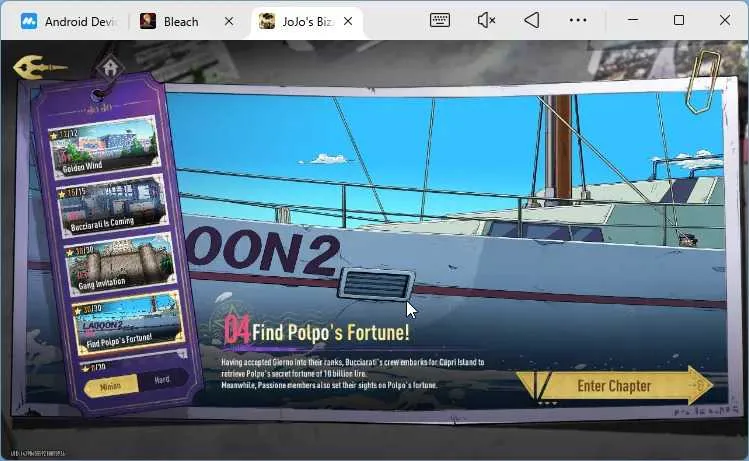Switch difficulty to Hard
This screenshot has width=749, height=461.
click(162, 380)
